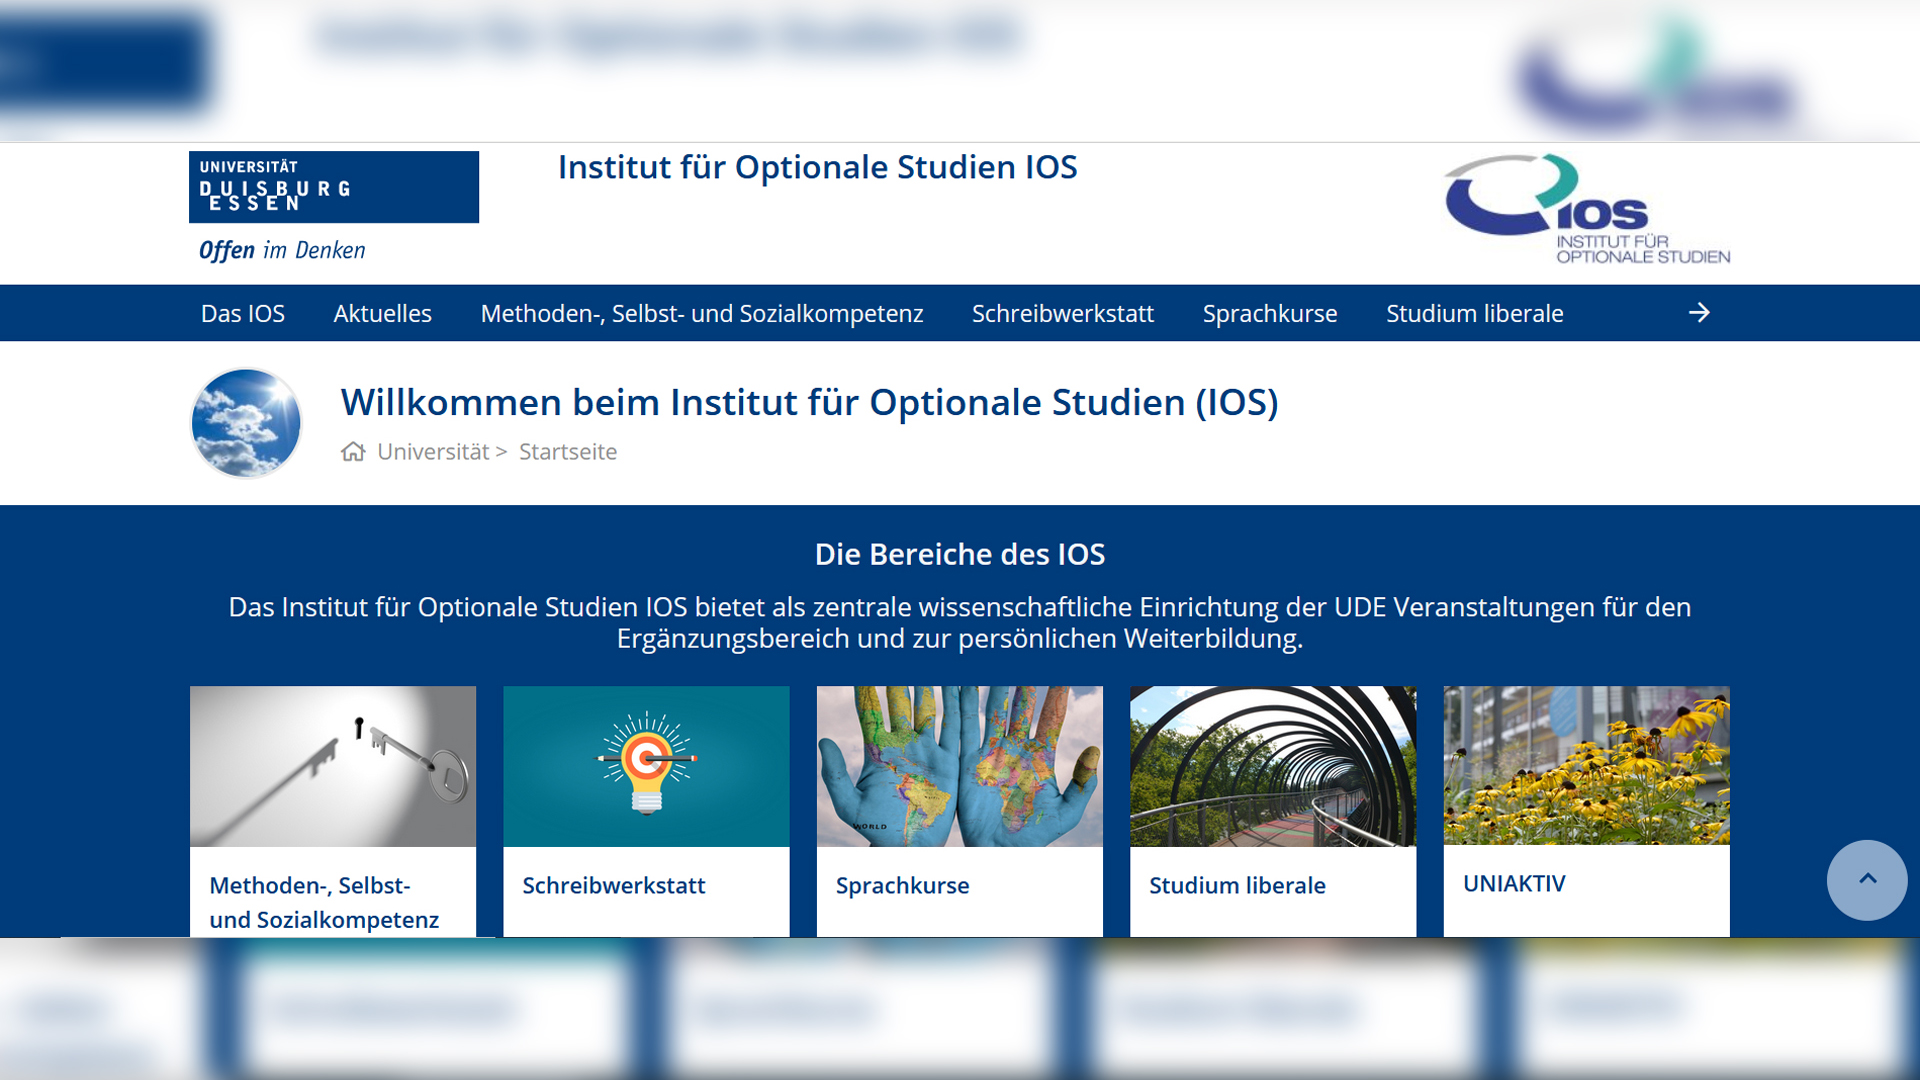Open Methoden-, Selbst- und Sozialkompetenz menu
1920x1080 pixels.
701,314
